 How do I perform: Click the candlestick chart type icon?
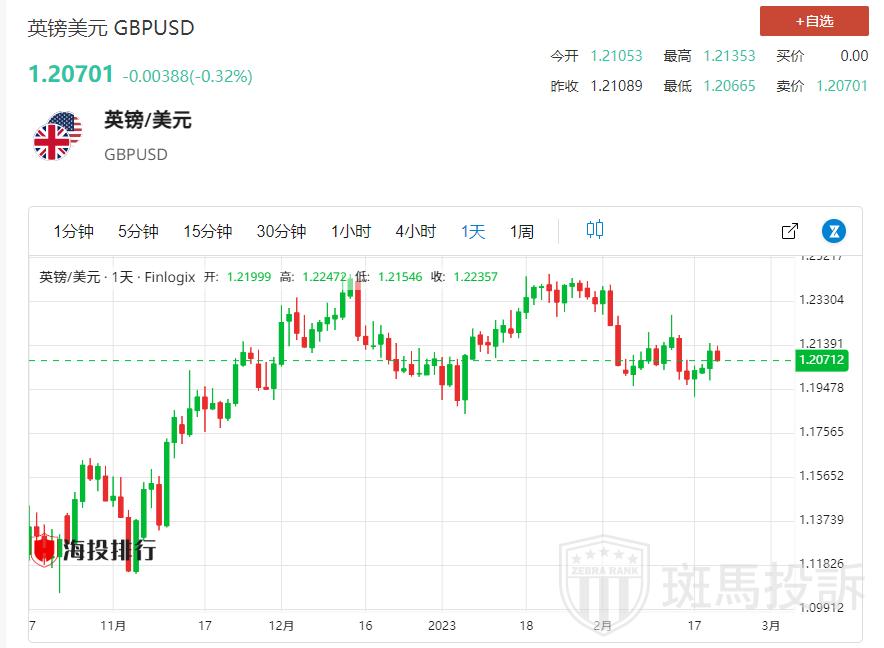point(595,230)
